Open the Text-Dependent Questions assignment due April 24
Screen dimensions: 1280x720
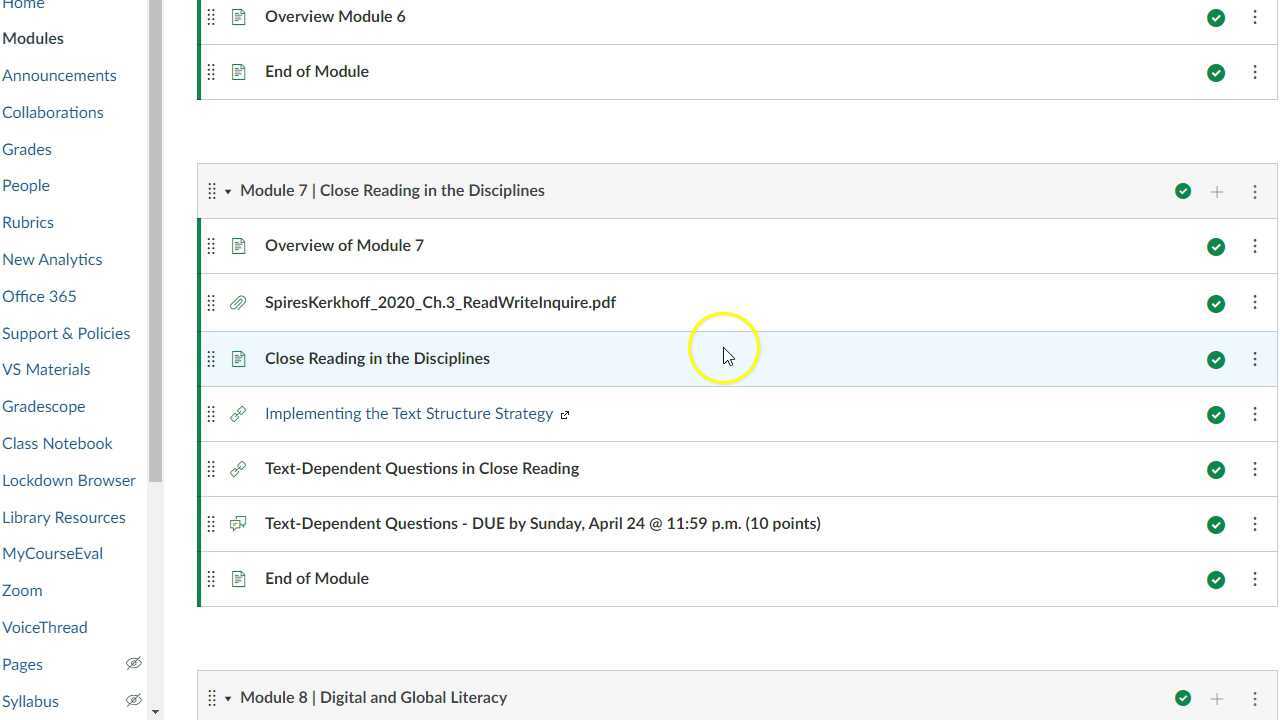click(543, 523)
